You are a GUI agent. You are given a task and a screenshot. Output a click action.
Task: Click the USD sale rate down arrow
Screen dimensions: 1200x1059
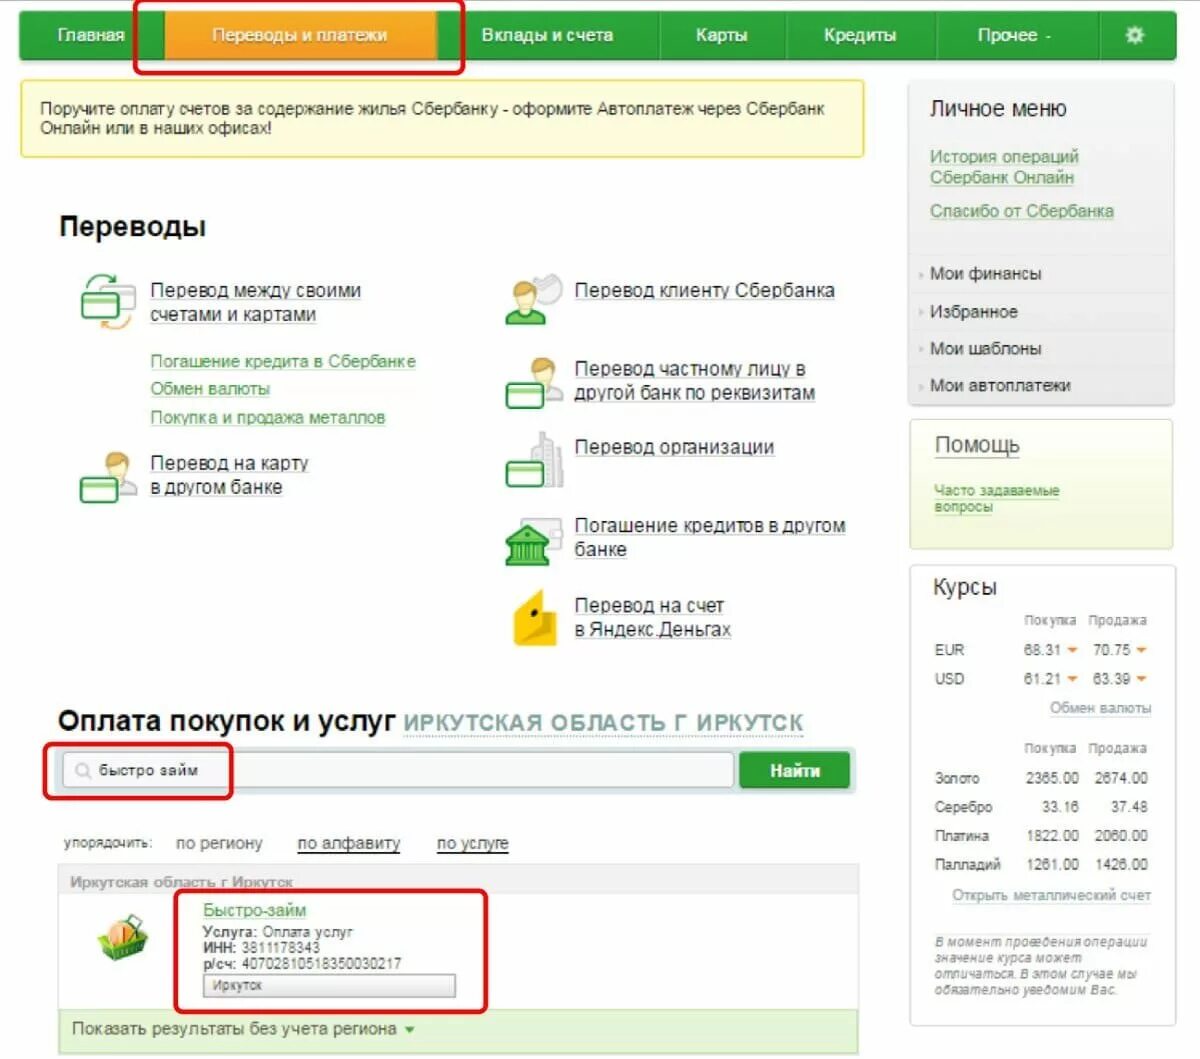click(x=1141, y=679)
